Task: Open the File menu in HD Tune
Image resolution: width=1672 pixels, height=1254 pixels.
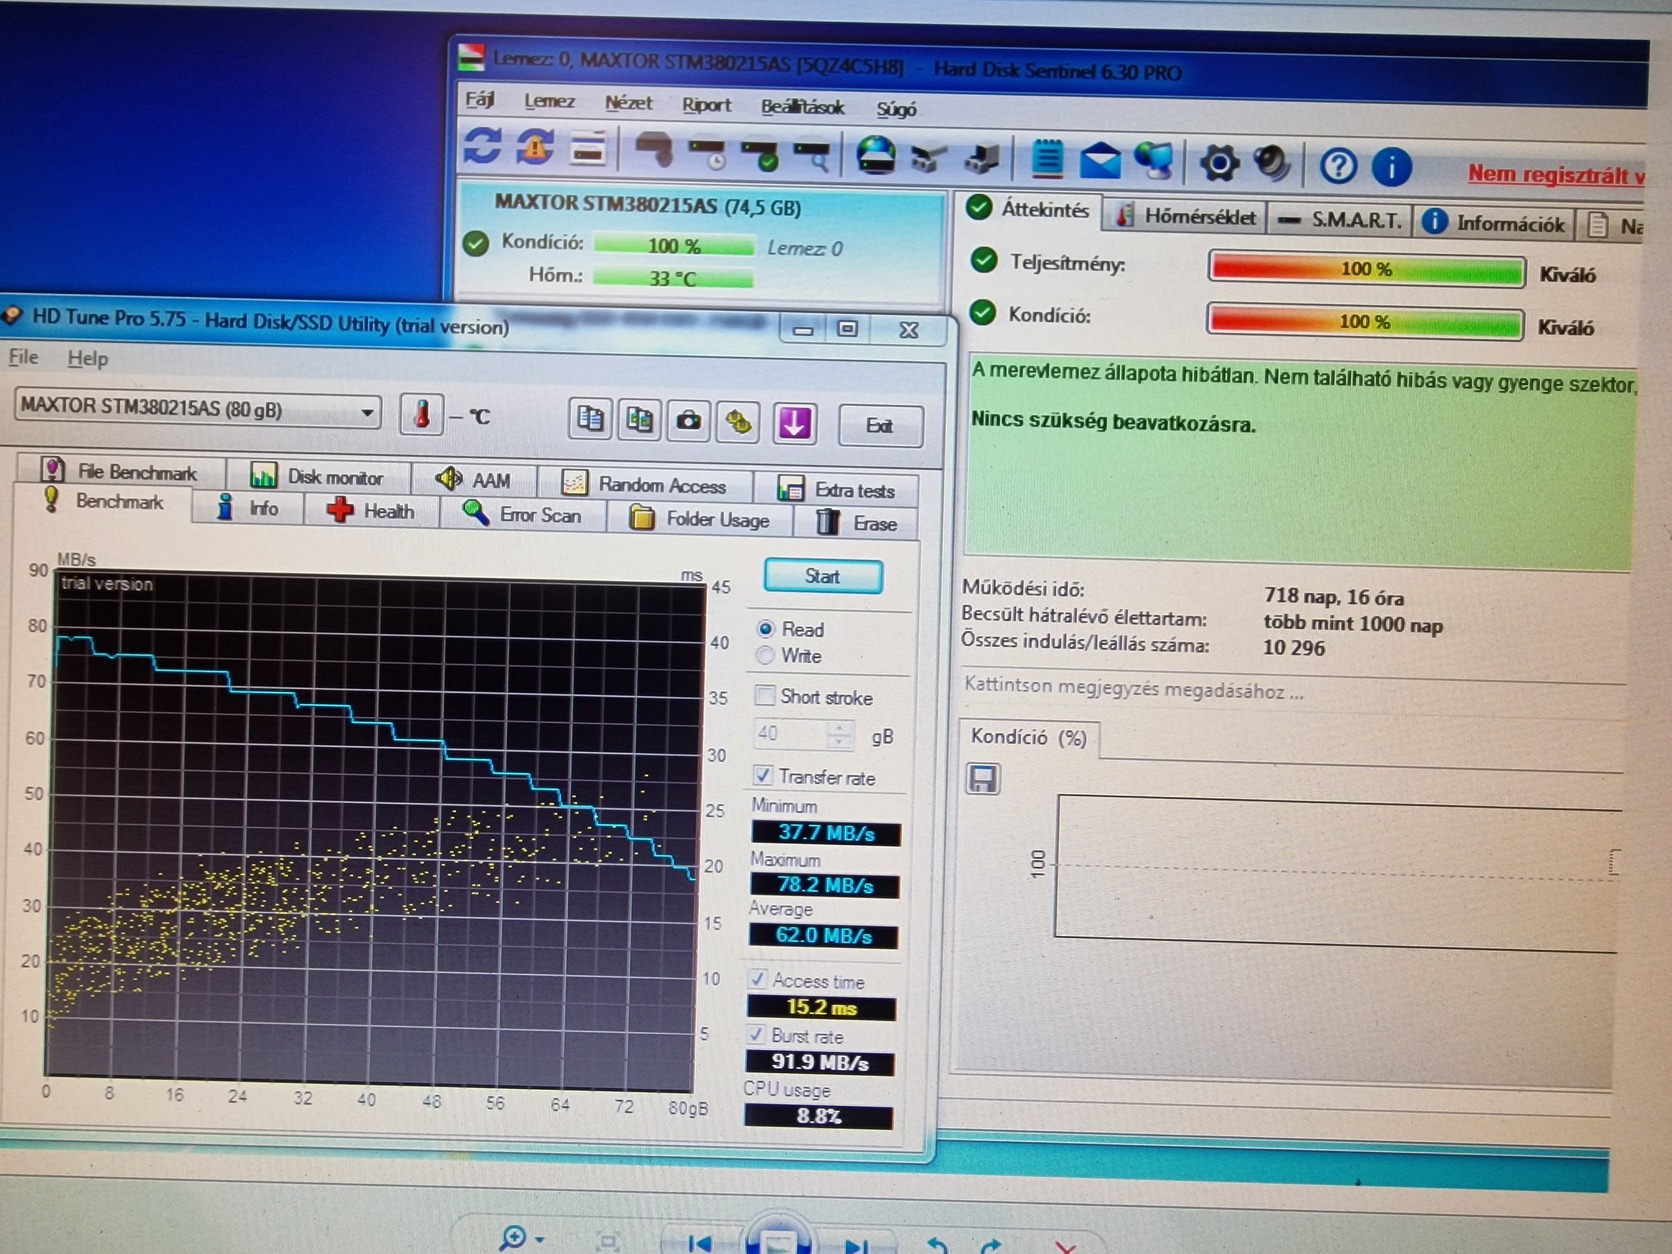Action: (x=23, y=357)
